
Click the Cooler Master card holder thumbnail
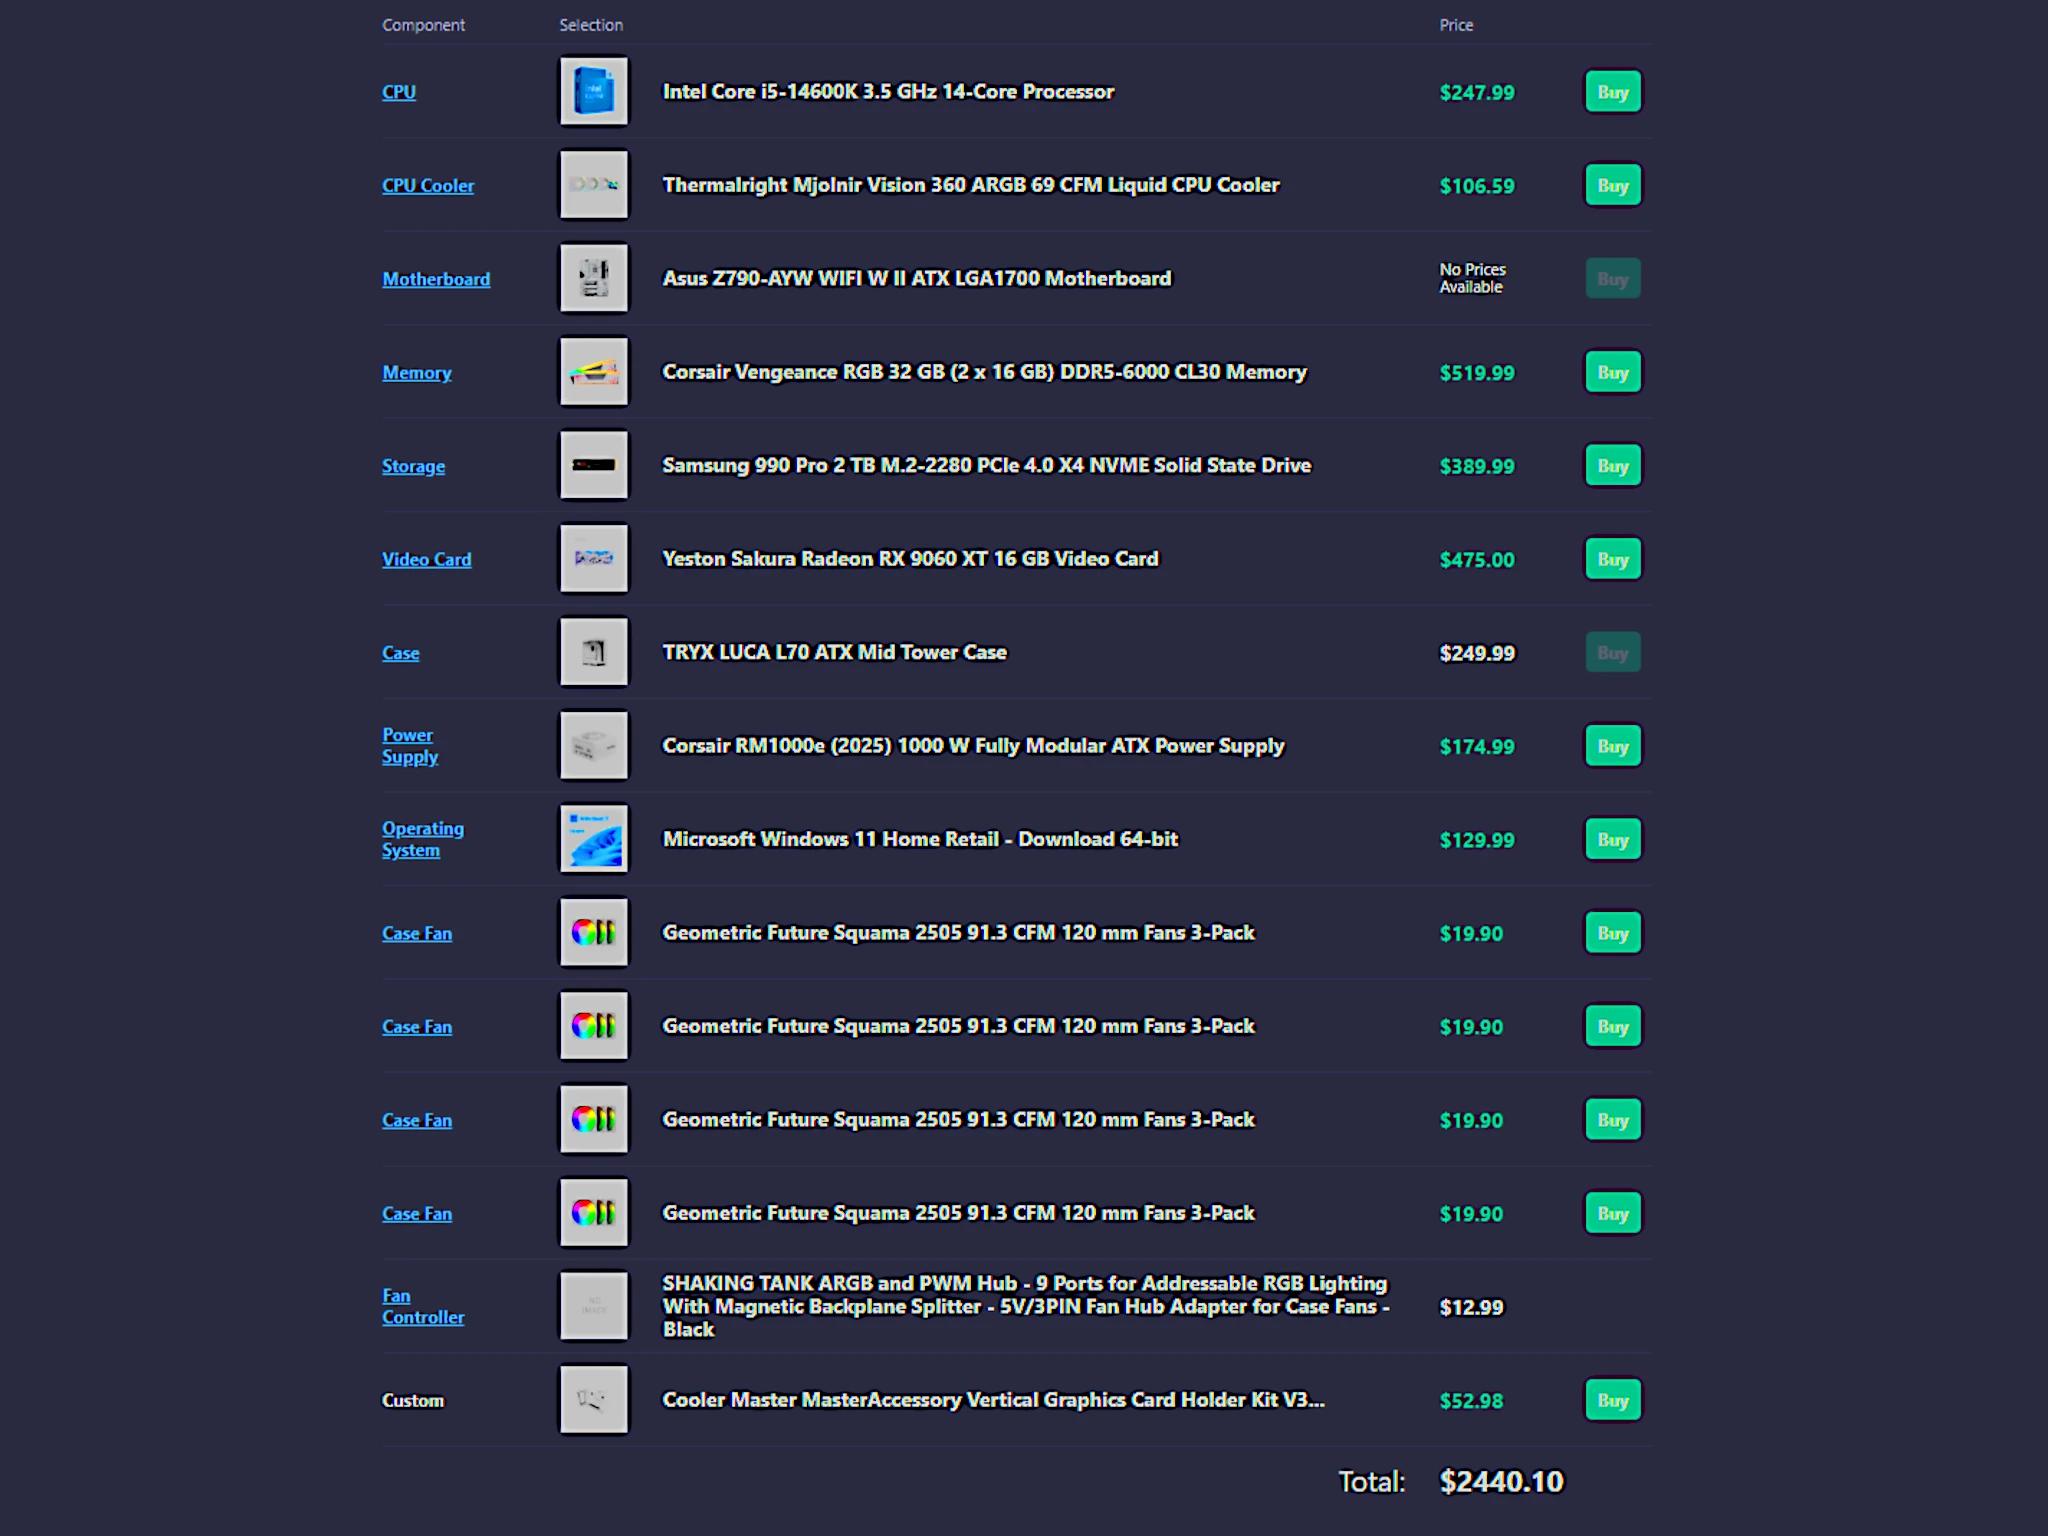coord(594,1399)
